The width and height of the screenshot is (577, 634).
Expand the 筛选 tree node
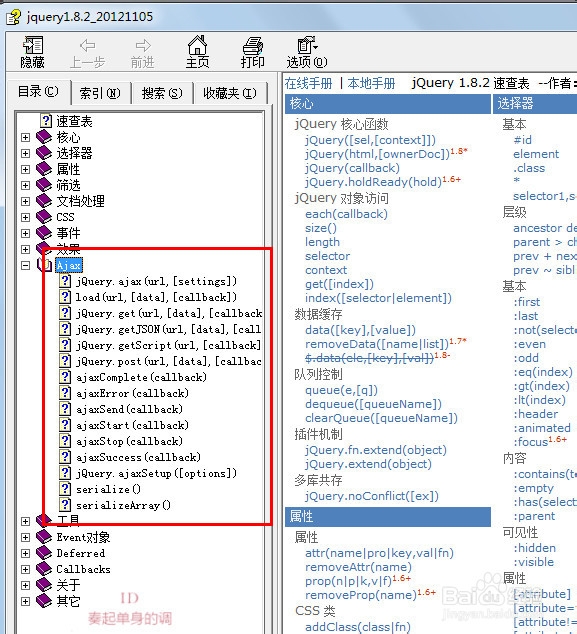point(25,185)
